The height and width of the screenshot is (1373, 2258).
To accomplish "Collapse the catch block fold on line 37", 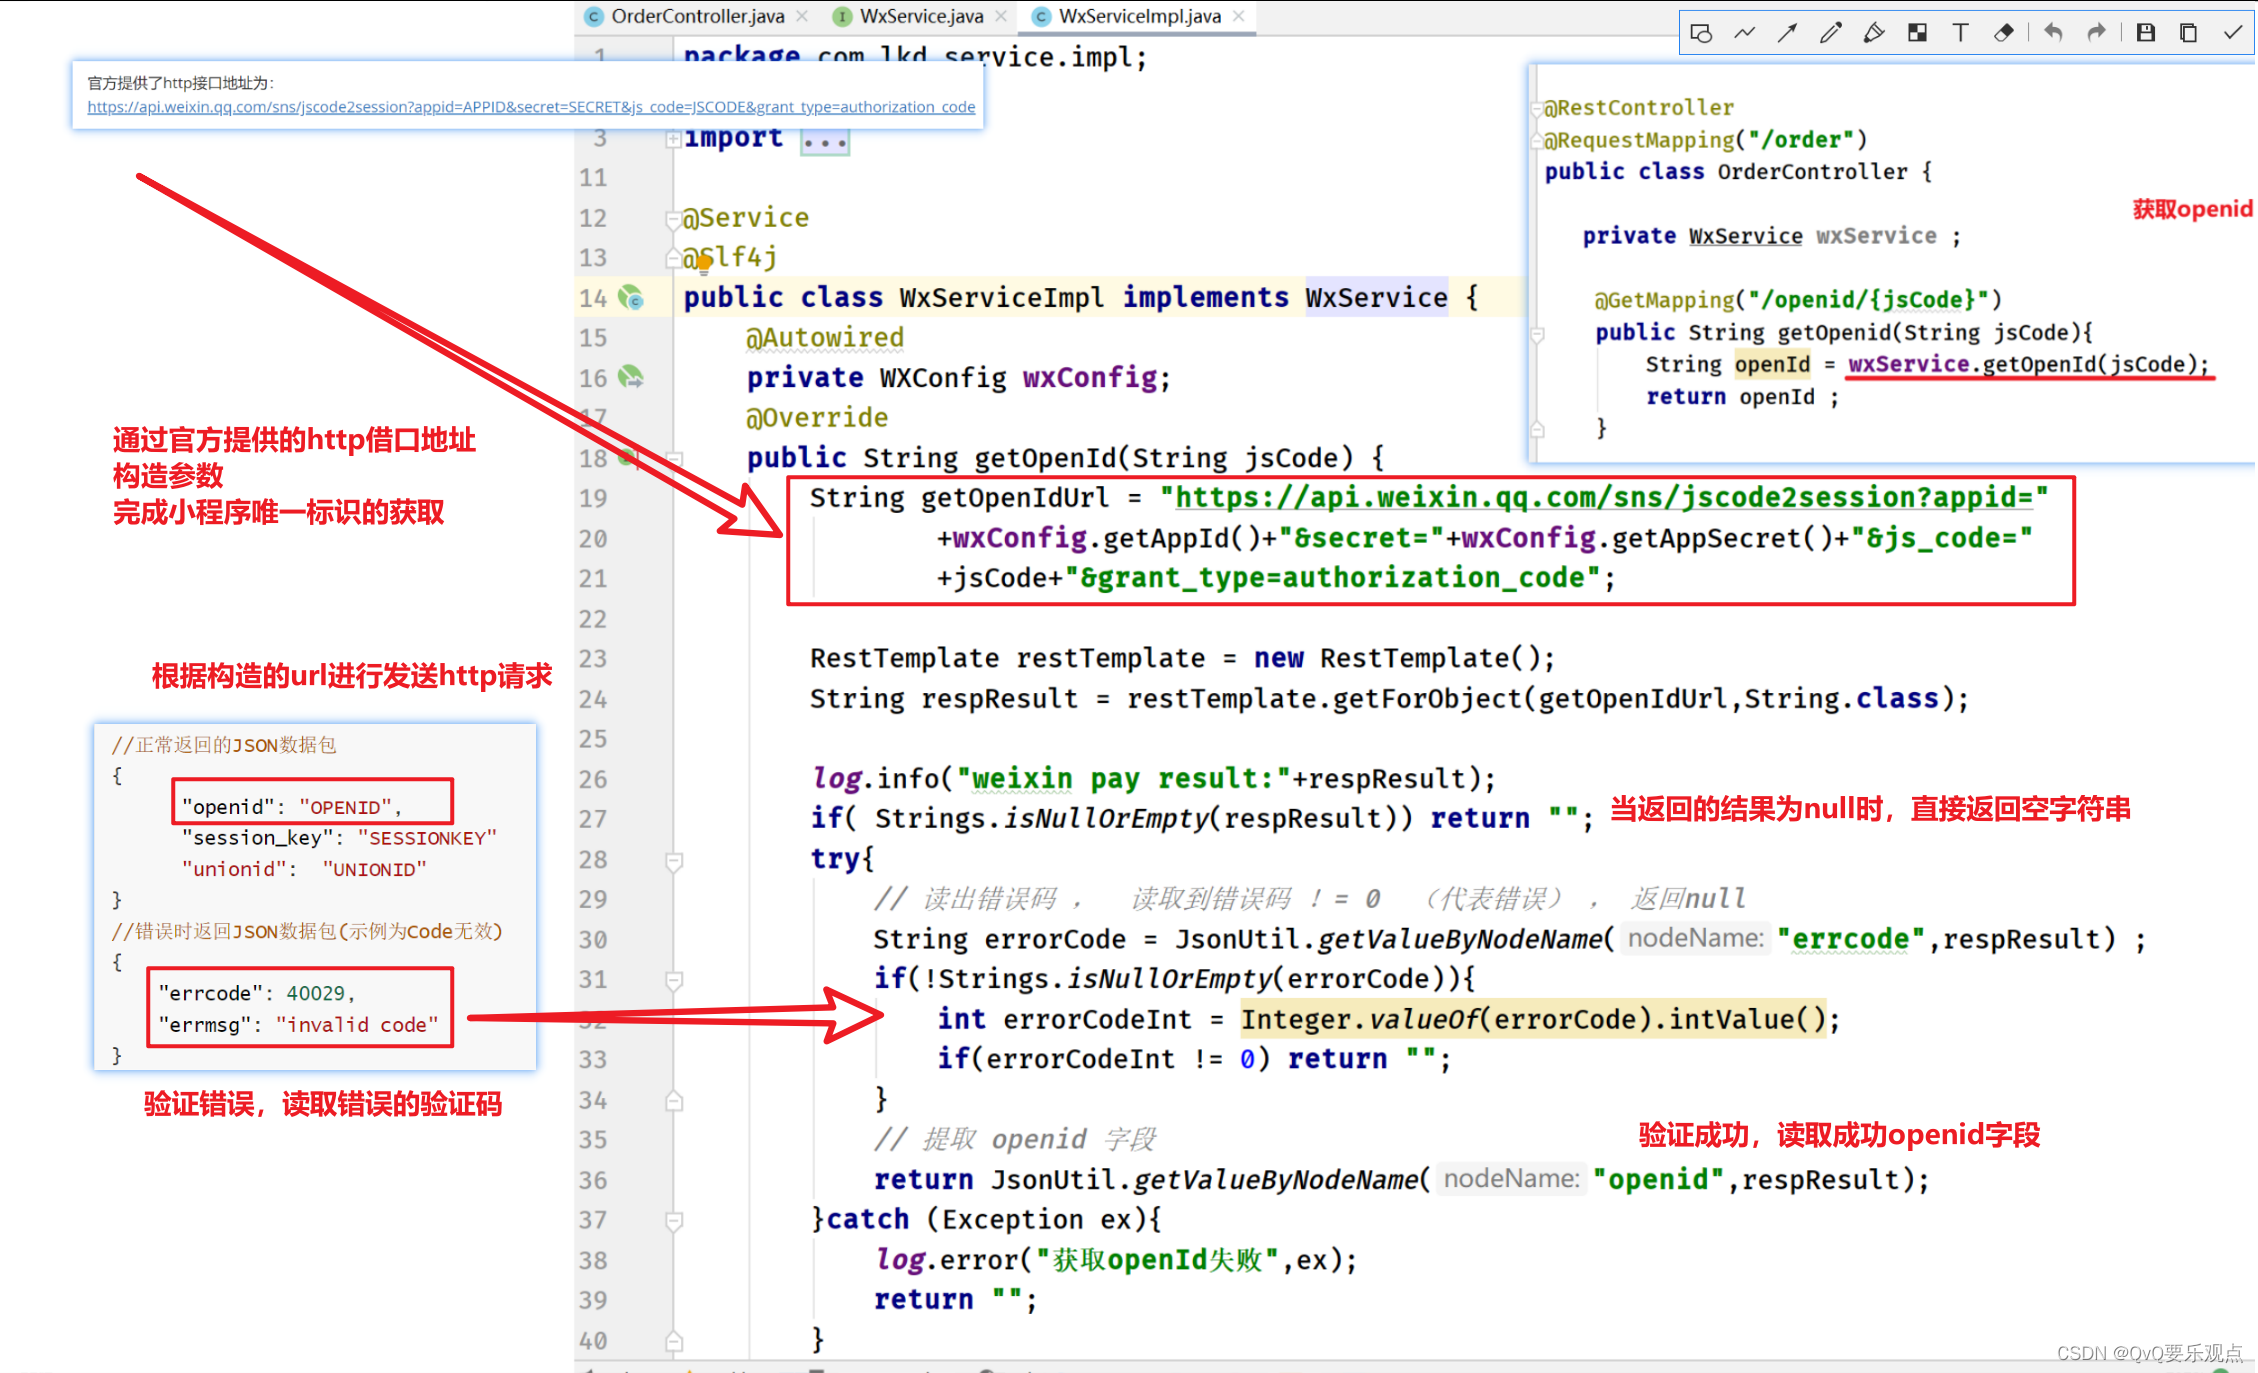I will pyautogui.click(x=674, y=1221).
